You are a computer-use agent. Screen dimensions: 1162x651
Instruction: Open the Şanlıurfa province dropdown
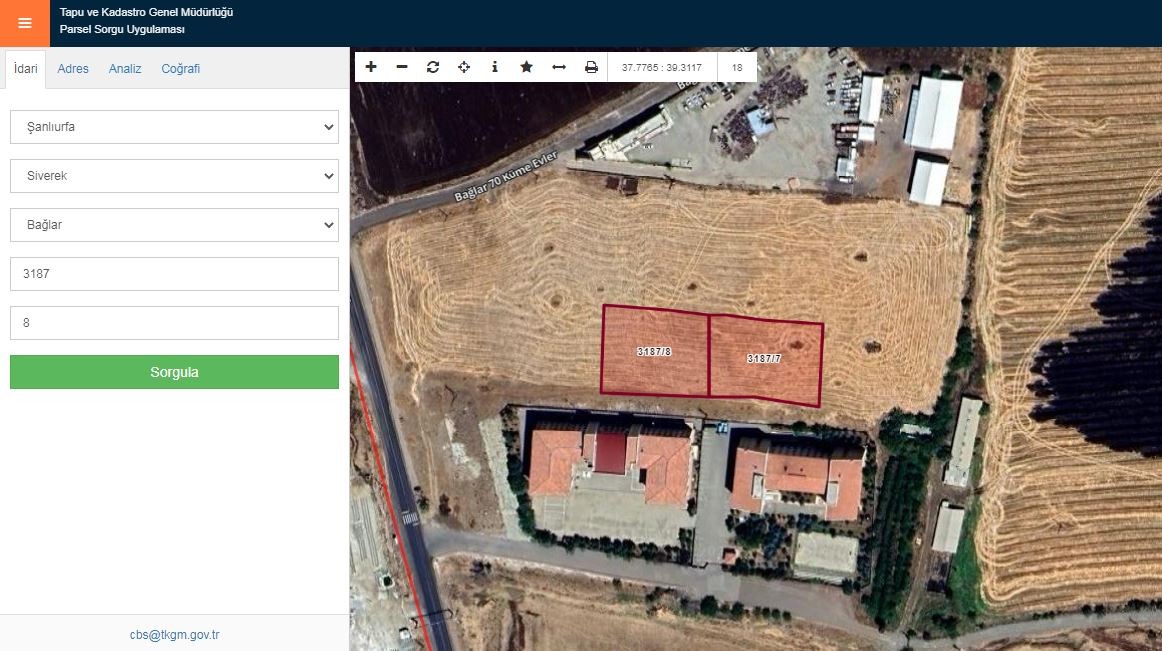pyautogui.click(x=174, y=127)
